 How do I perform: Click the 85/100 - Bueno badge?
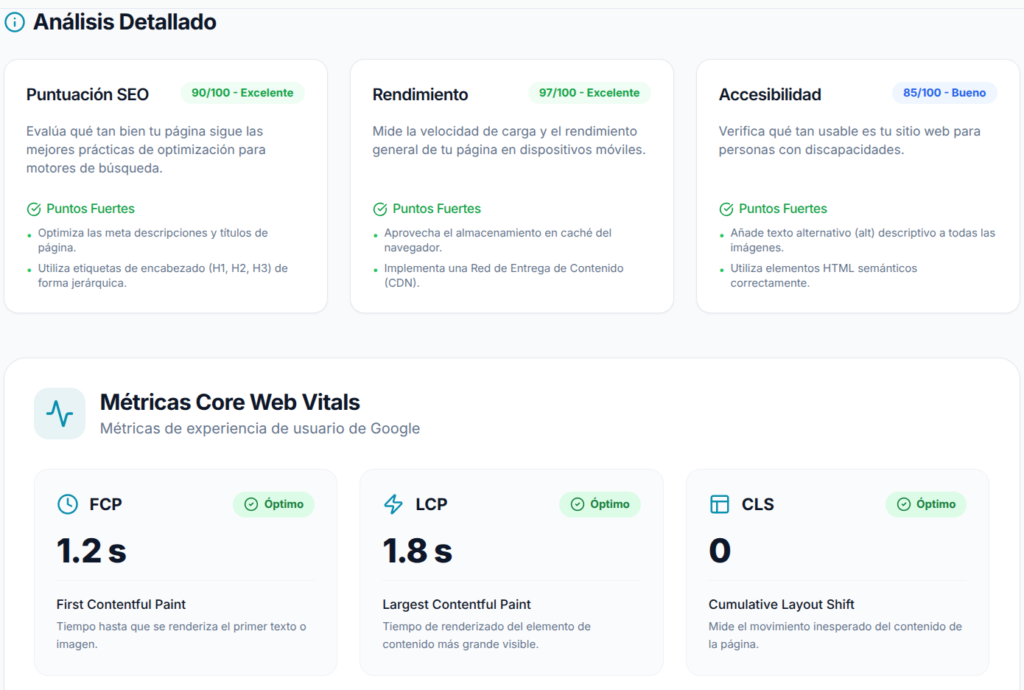pyautogui.click(x=944, y=93)
